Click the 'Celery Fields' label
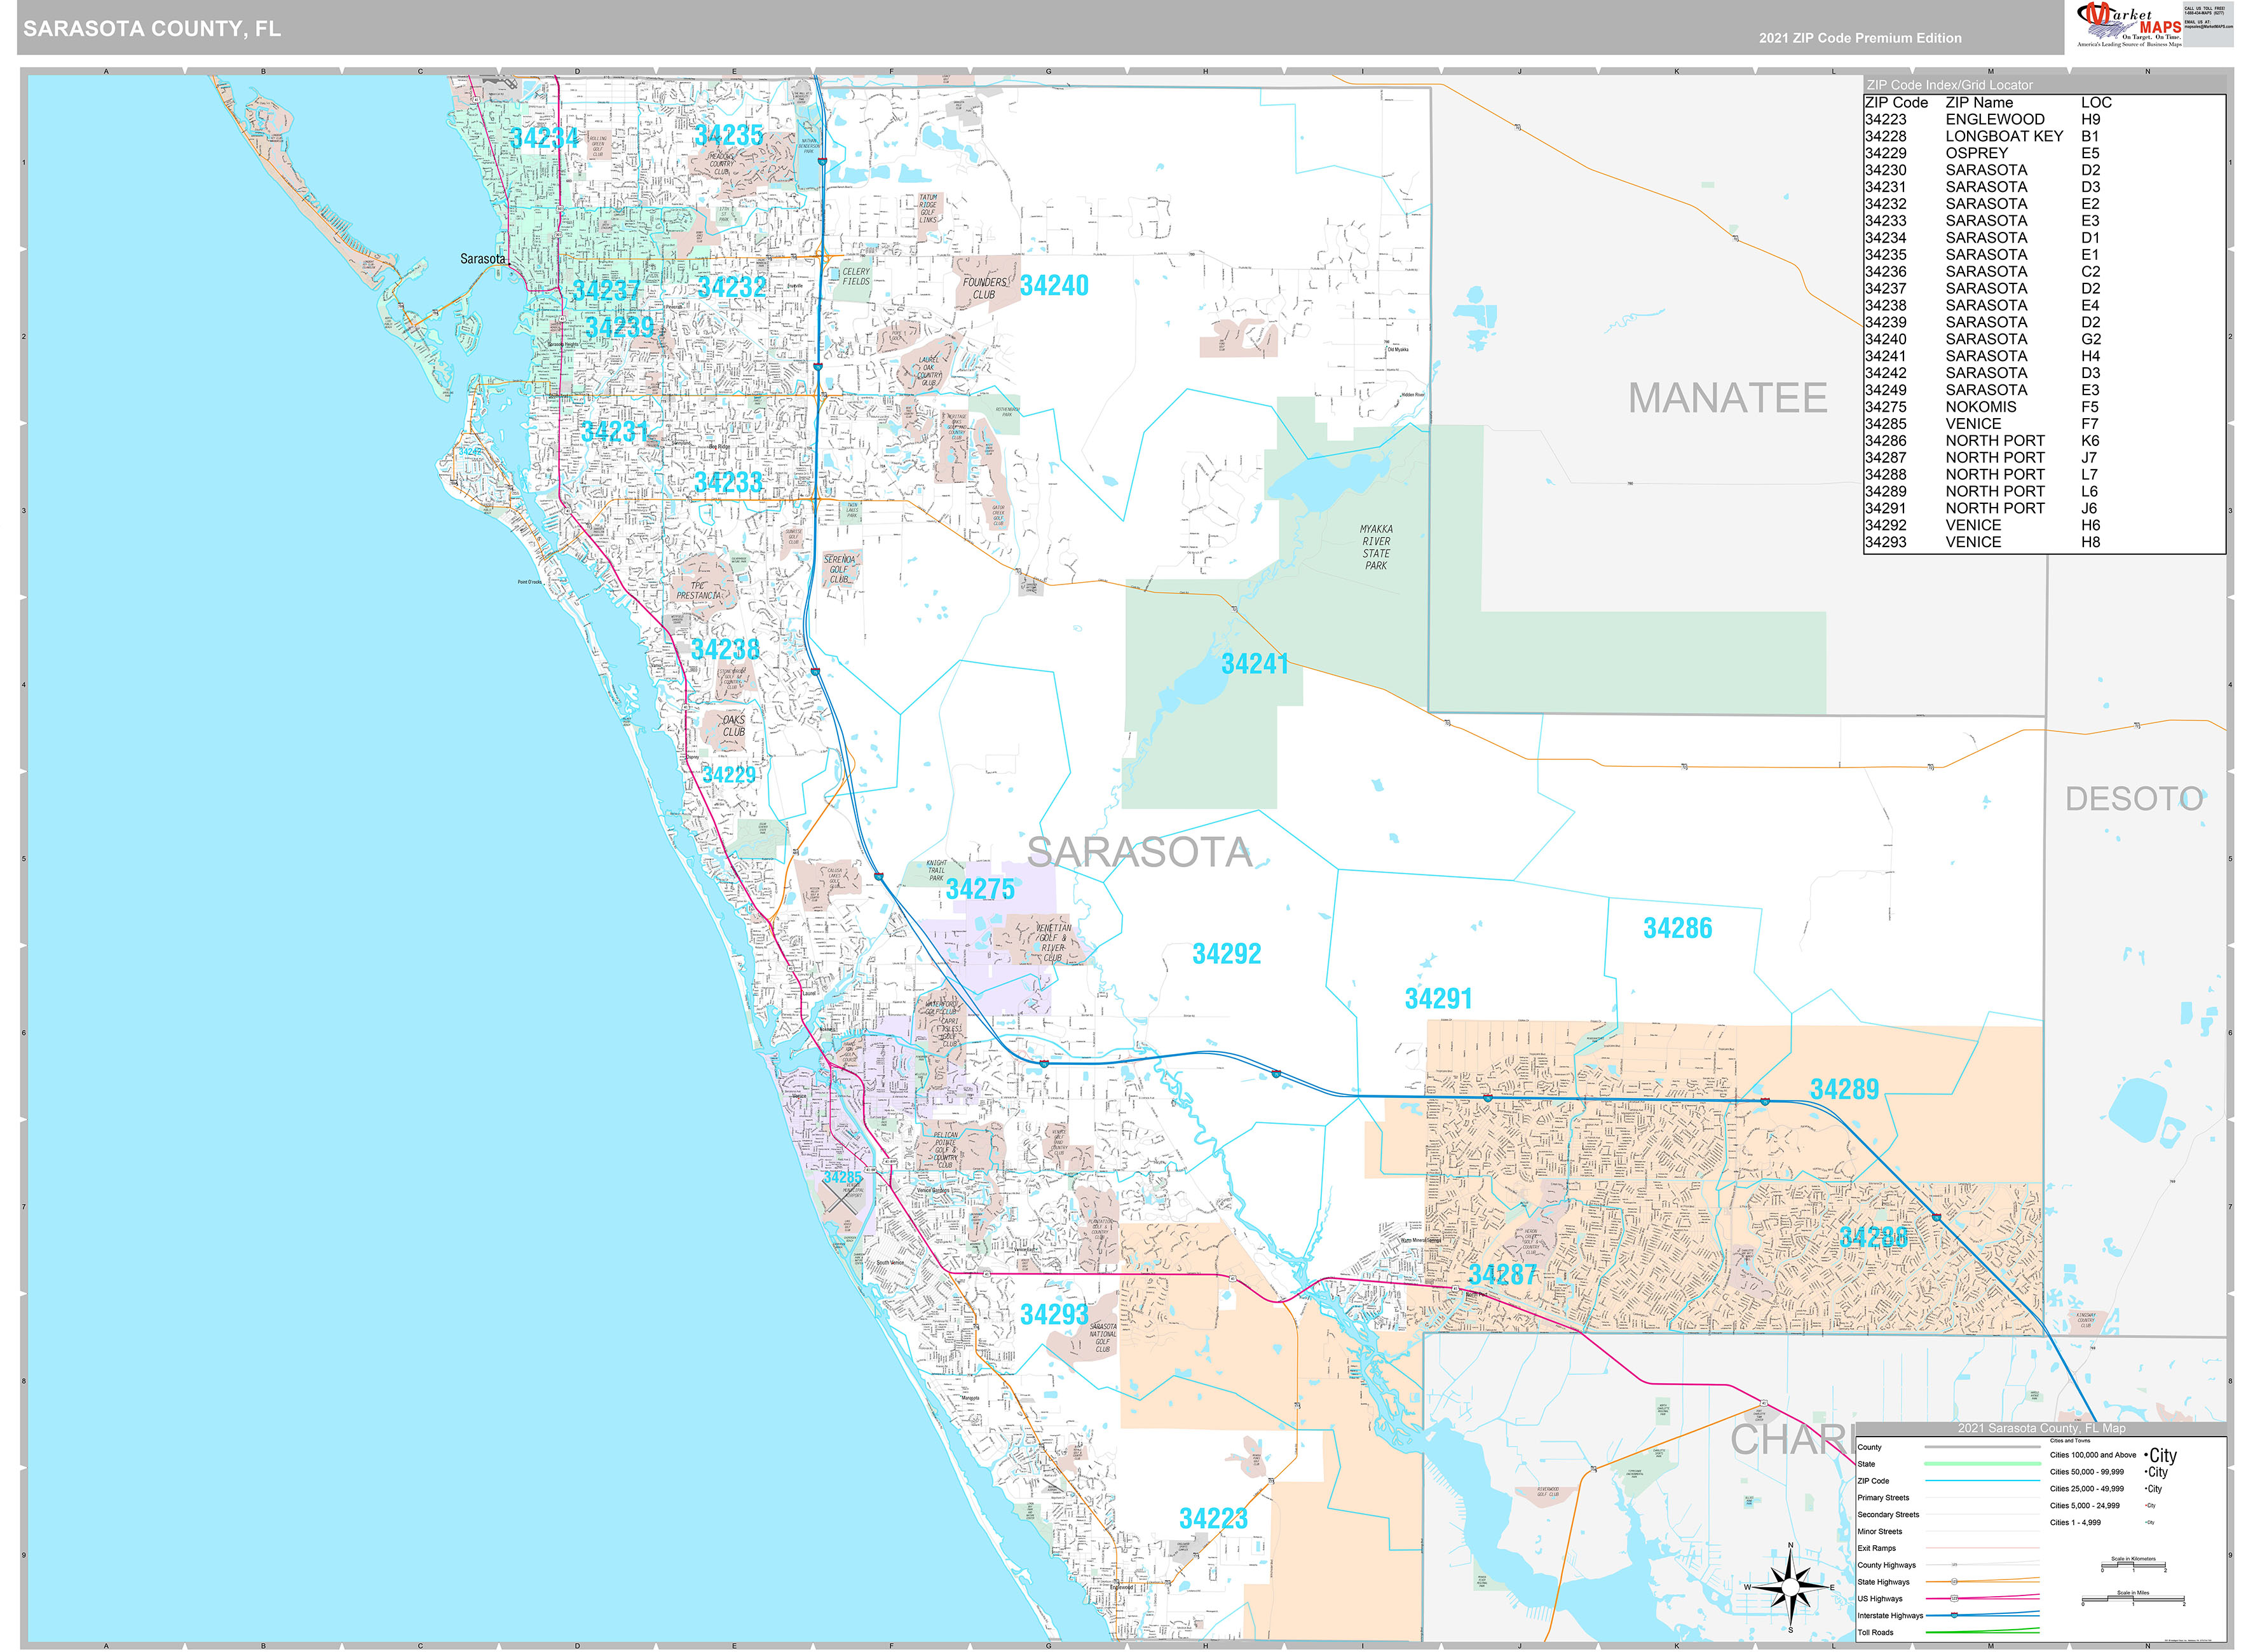Screen dimensions: 2253x1652 [x=856, y=277]
